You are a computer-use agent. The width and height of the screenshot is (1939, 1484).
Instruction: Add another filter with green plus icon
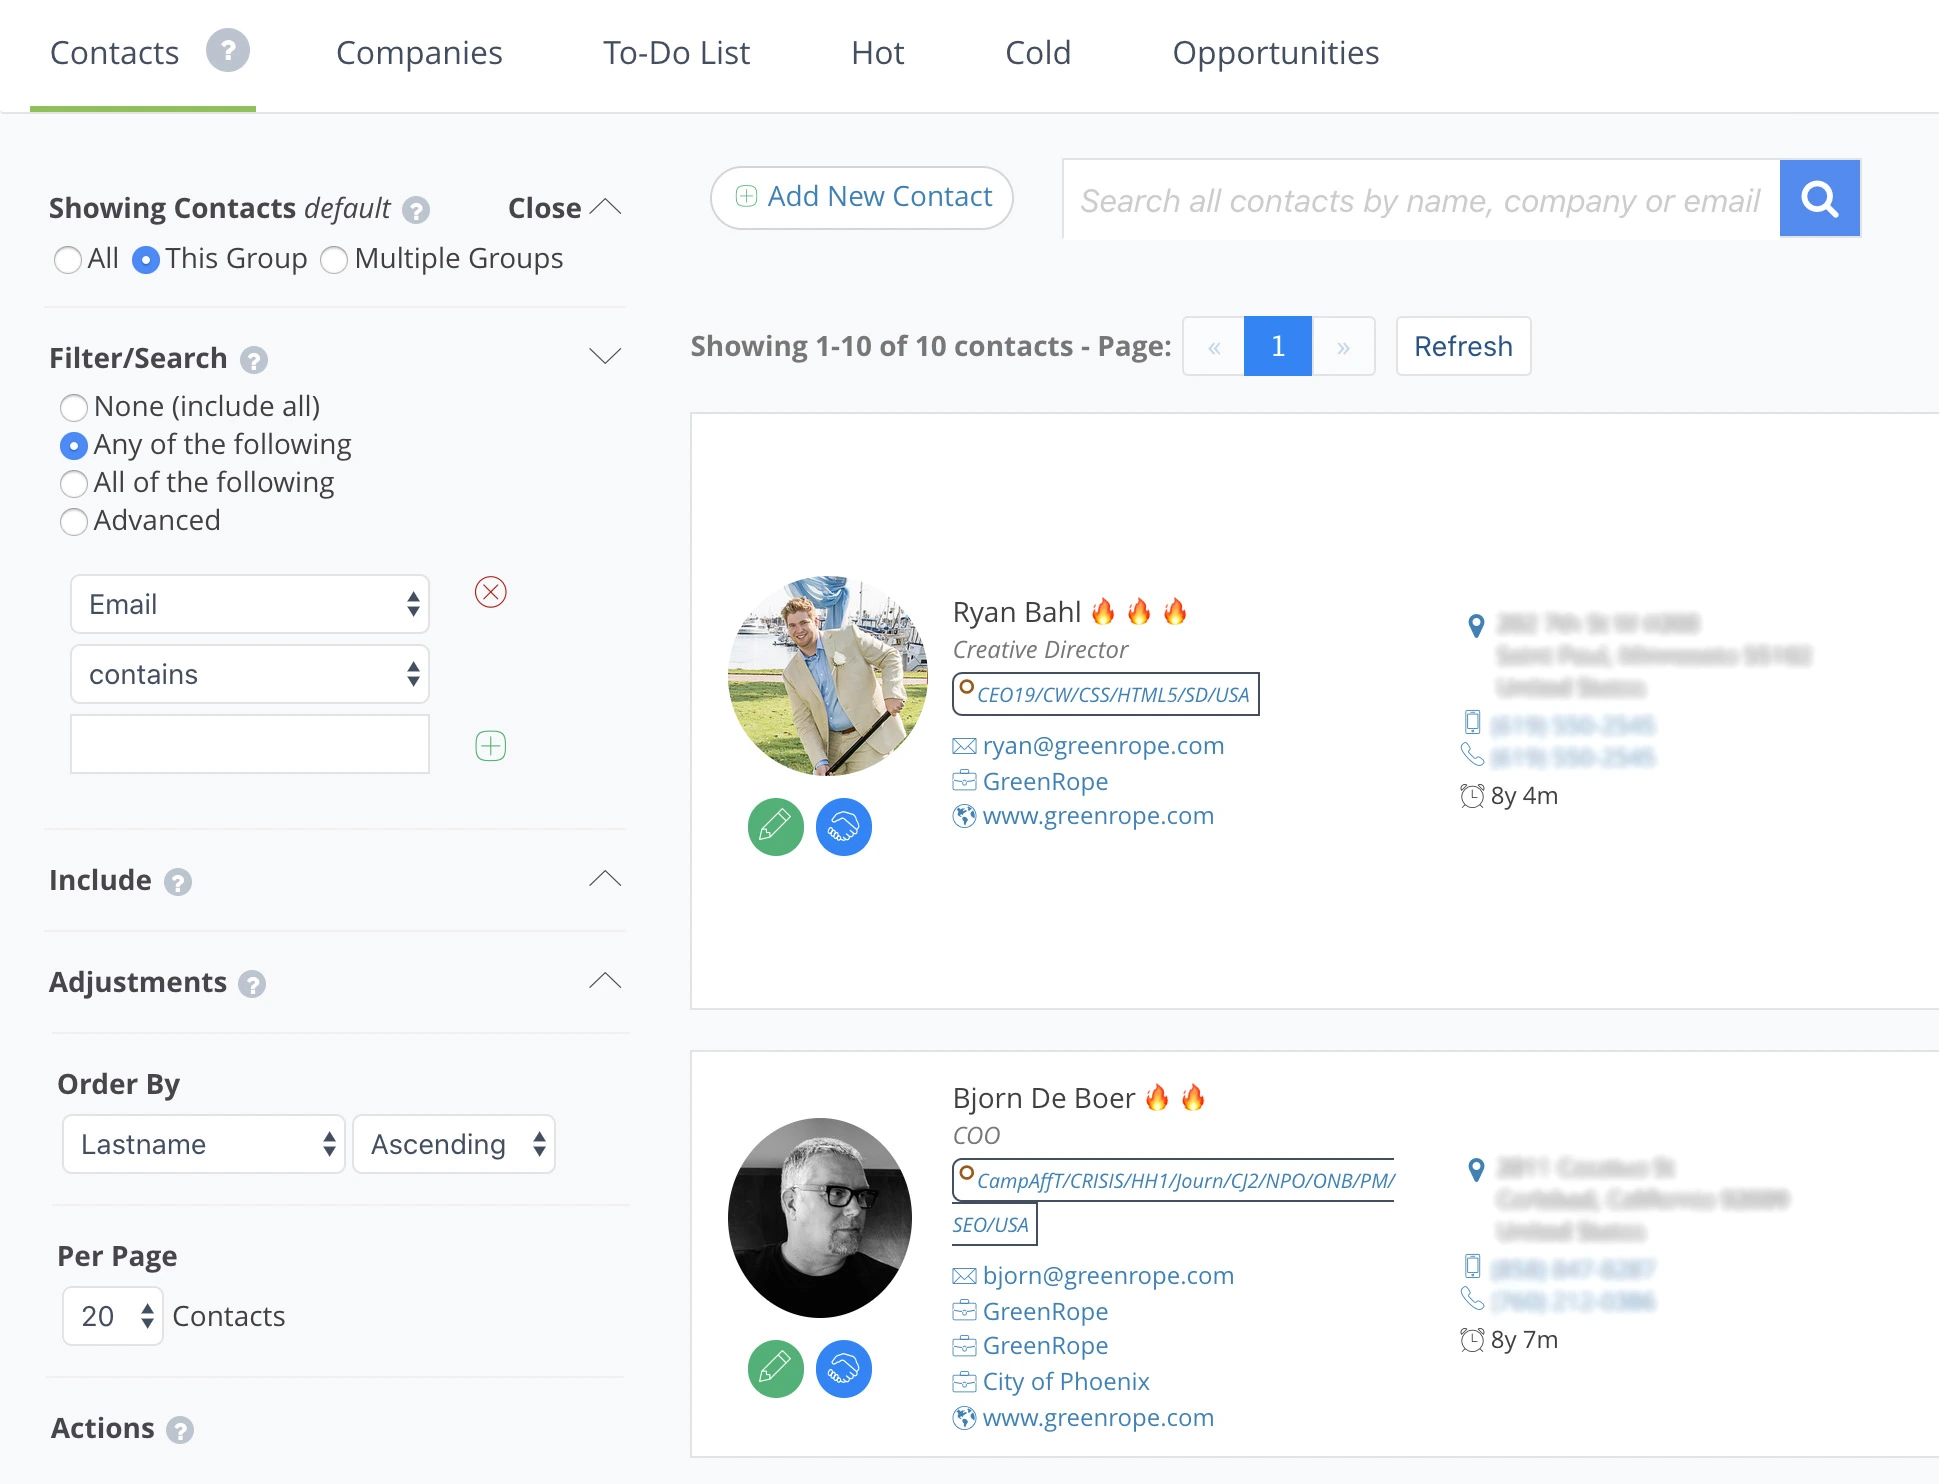[490, 746]
